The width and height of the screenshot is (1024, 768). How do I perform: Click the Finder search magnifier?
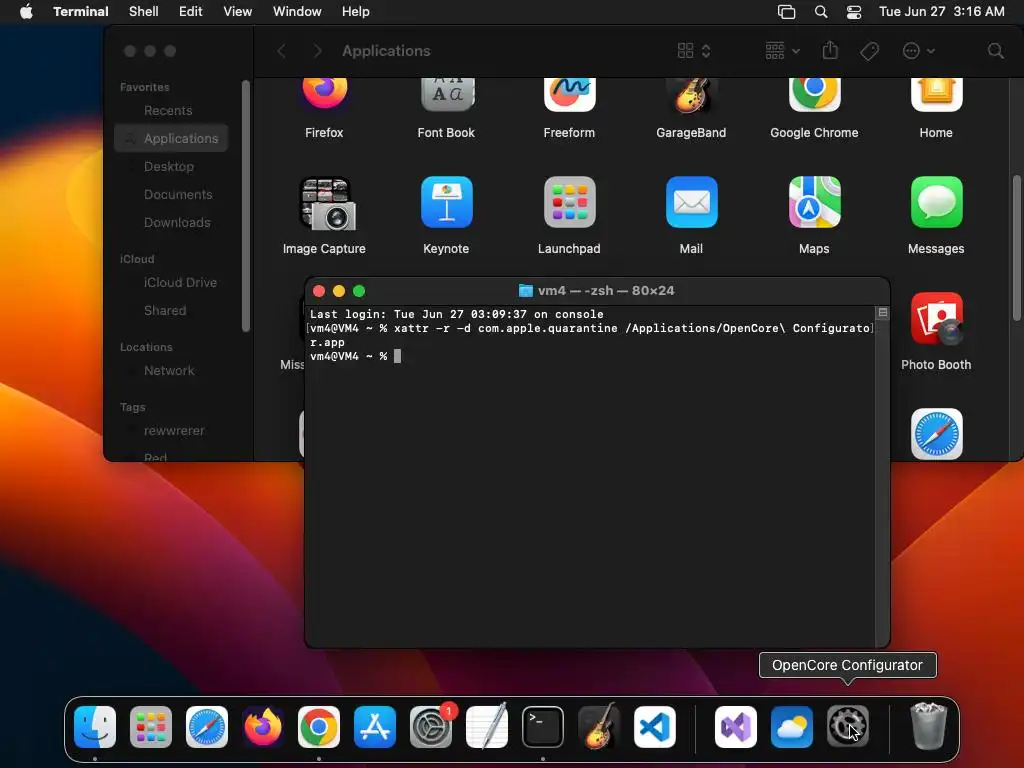tap(995, 51)
